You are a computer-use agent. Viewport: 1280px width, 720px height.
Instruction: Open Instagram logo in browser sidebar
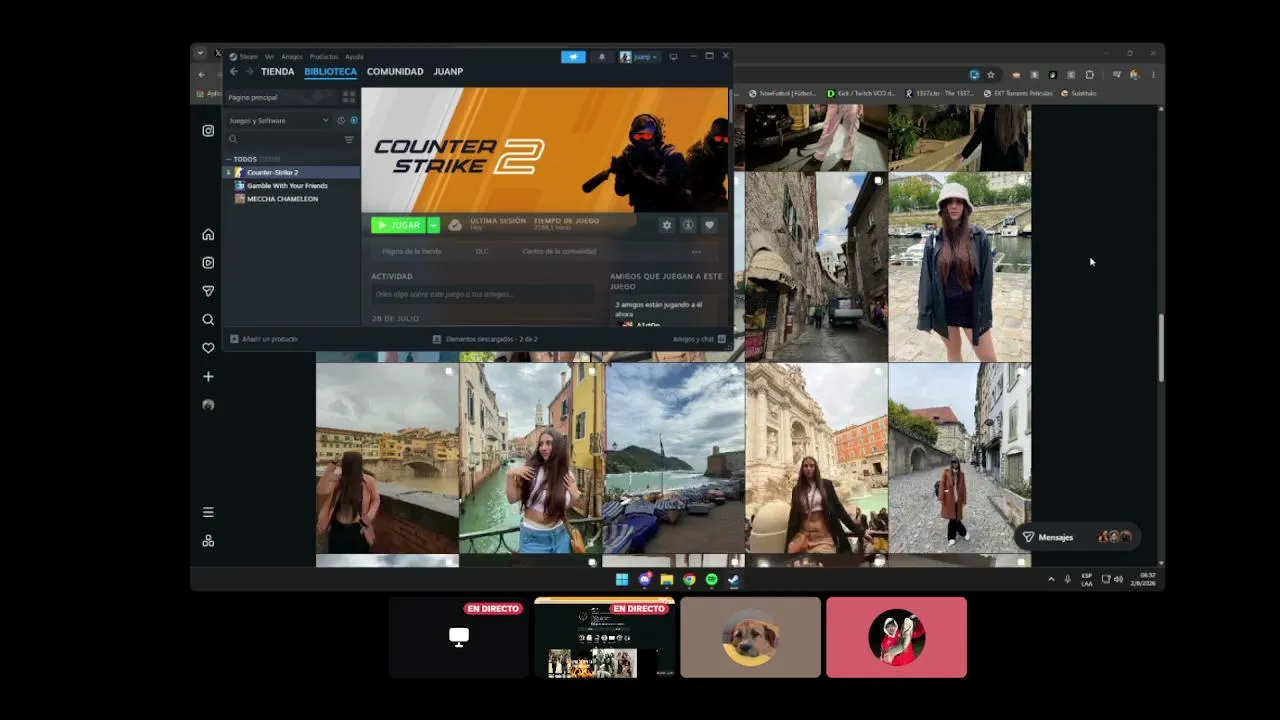208,130
